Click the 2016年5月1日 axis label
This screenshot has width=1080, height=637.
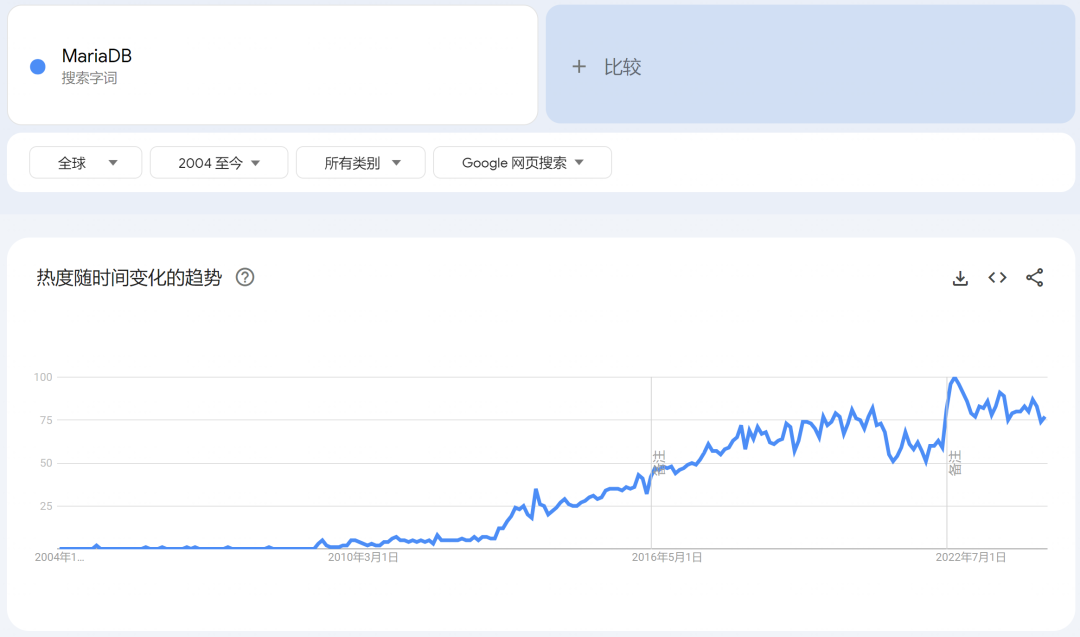pos(667,557)
